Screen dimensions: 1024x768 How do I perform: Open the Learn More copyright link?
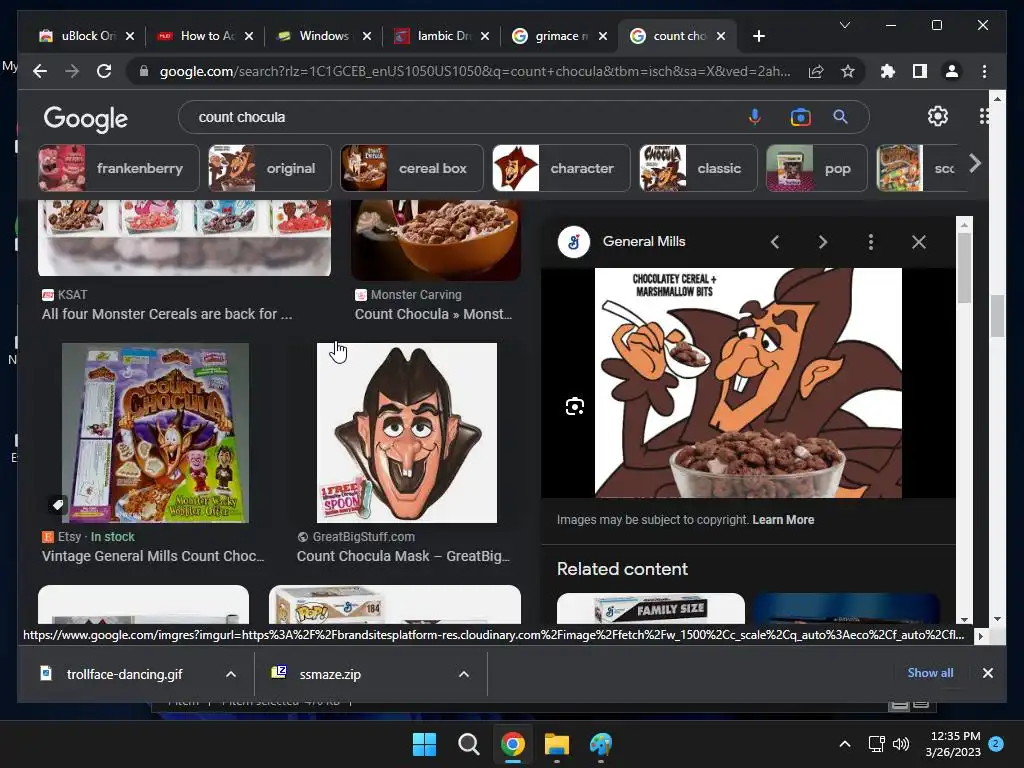[x=783, y=520]
